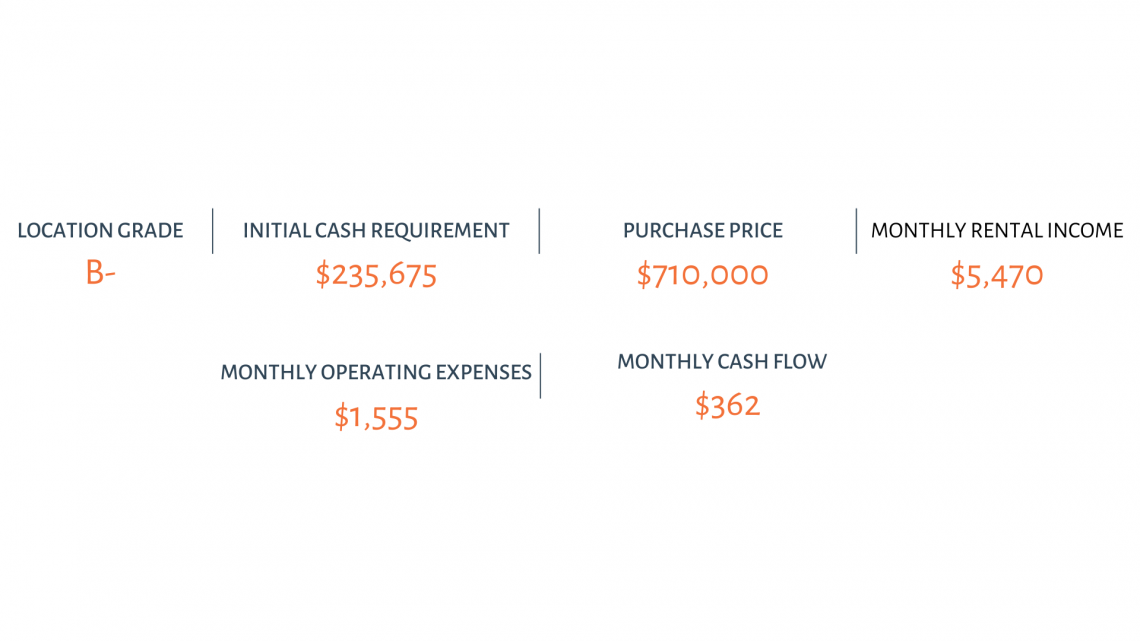
Task: Click divider line after INITIAL CASH REQUIREMENT
Action: (x=539, y=231)
